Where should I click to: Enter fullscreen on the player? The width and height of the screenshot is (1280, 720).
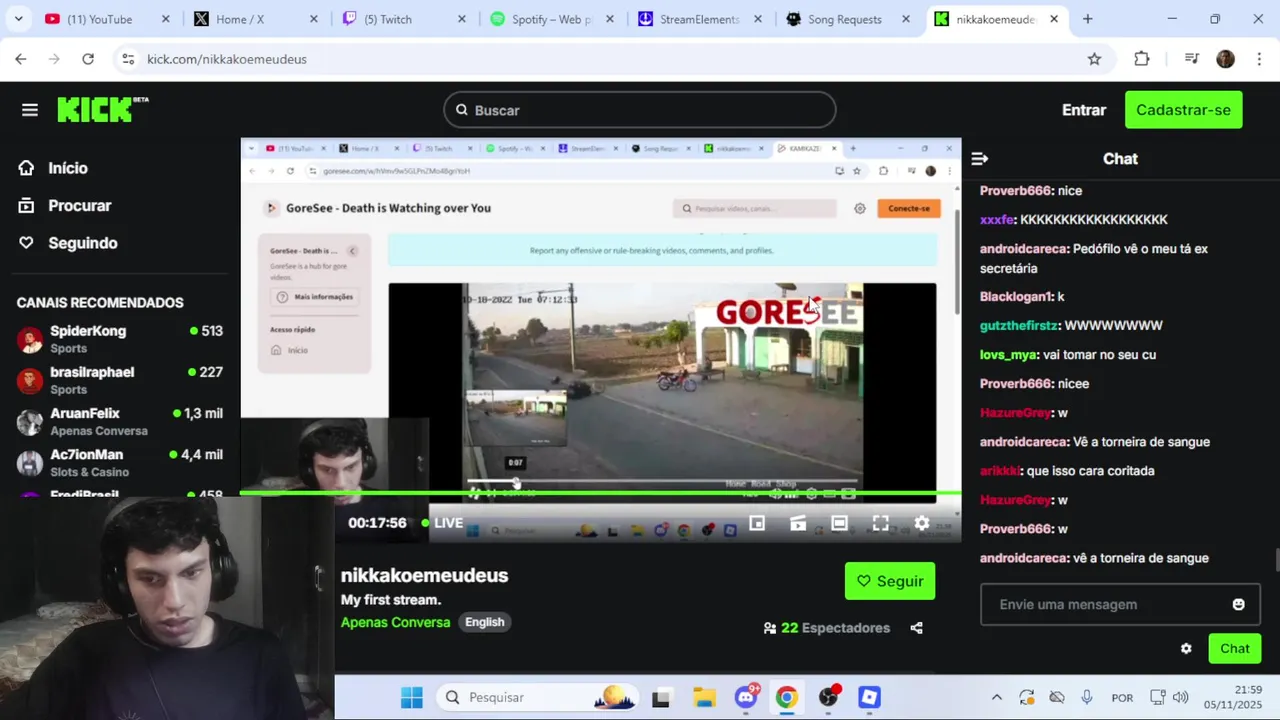coord(880,523)
